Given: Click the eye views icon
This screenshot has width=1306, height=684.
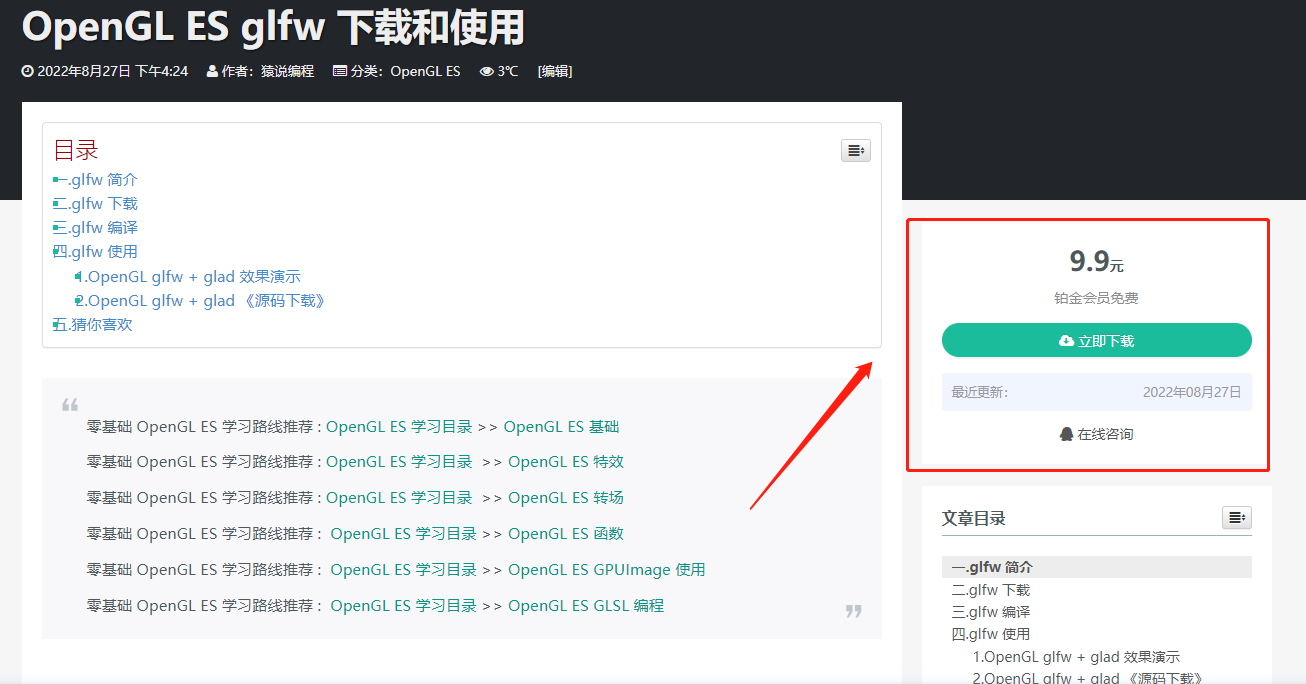Looking at the screenshot, I should (x=487, y=71).
